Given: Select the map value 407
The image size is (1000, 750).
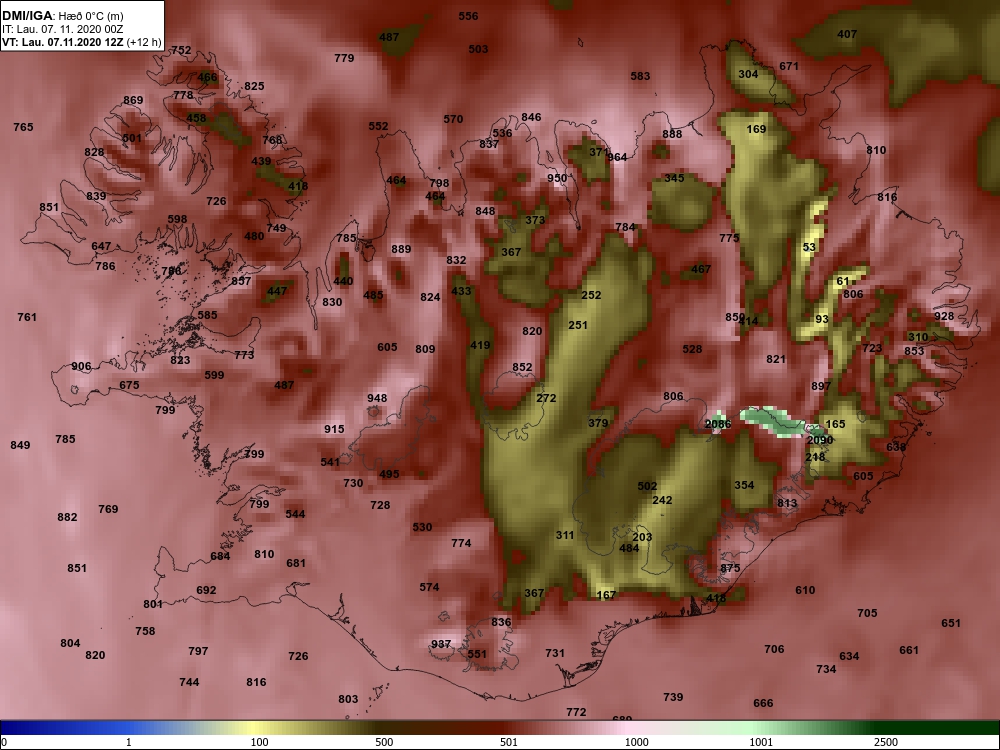Looking at the screenshot, I should tap(847, 34).
